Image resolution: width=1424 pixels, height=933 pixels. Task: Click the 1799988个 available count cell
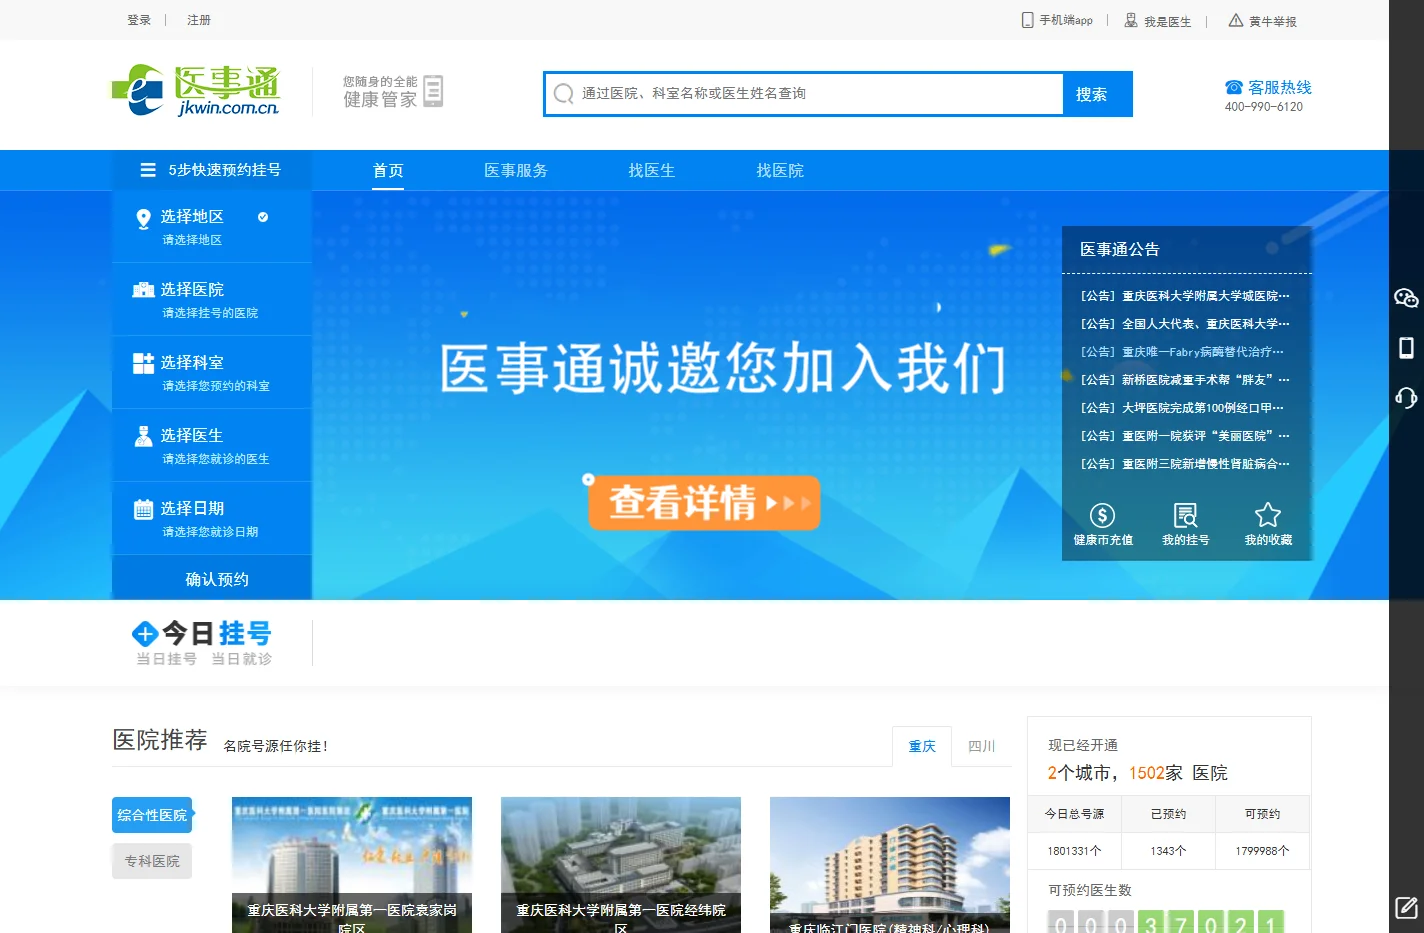[1263, 851]
